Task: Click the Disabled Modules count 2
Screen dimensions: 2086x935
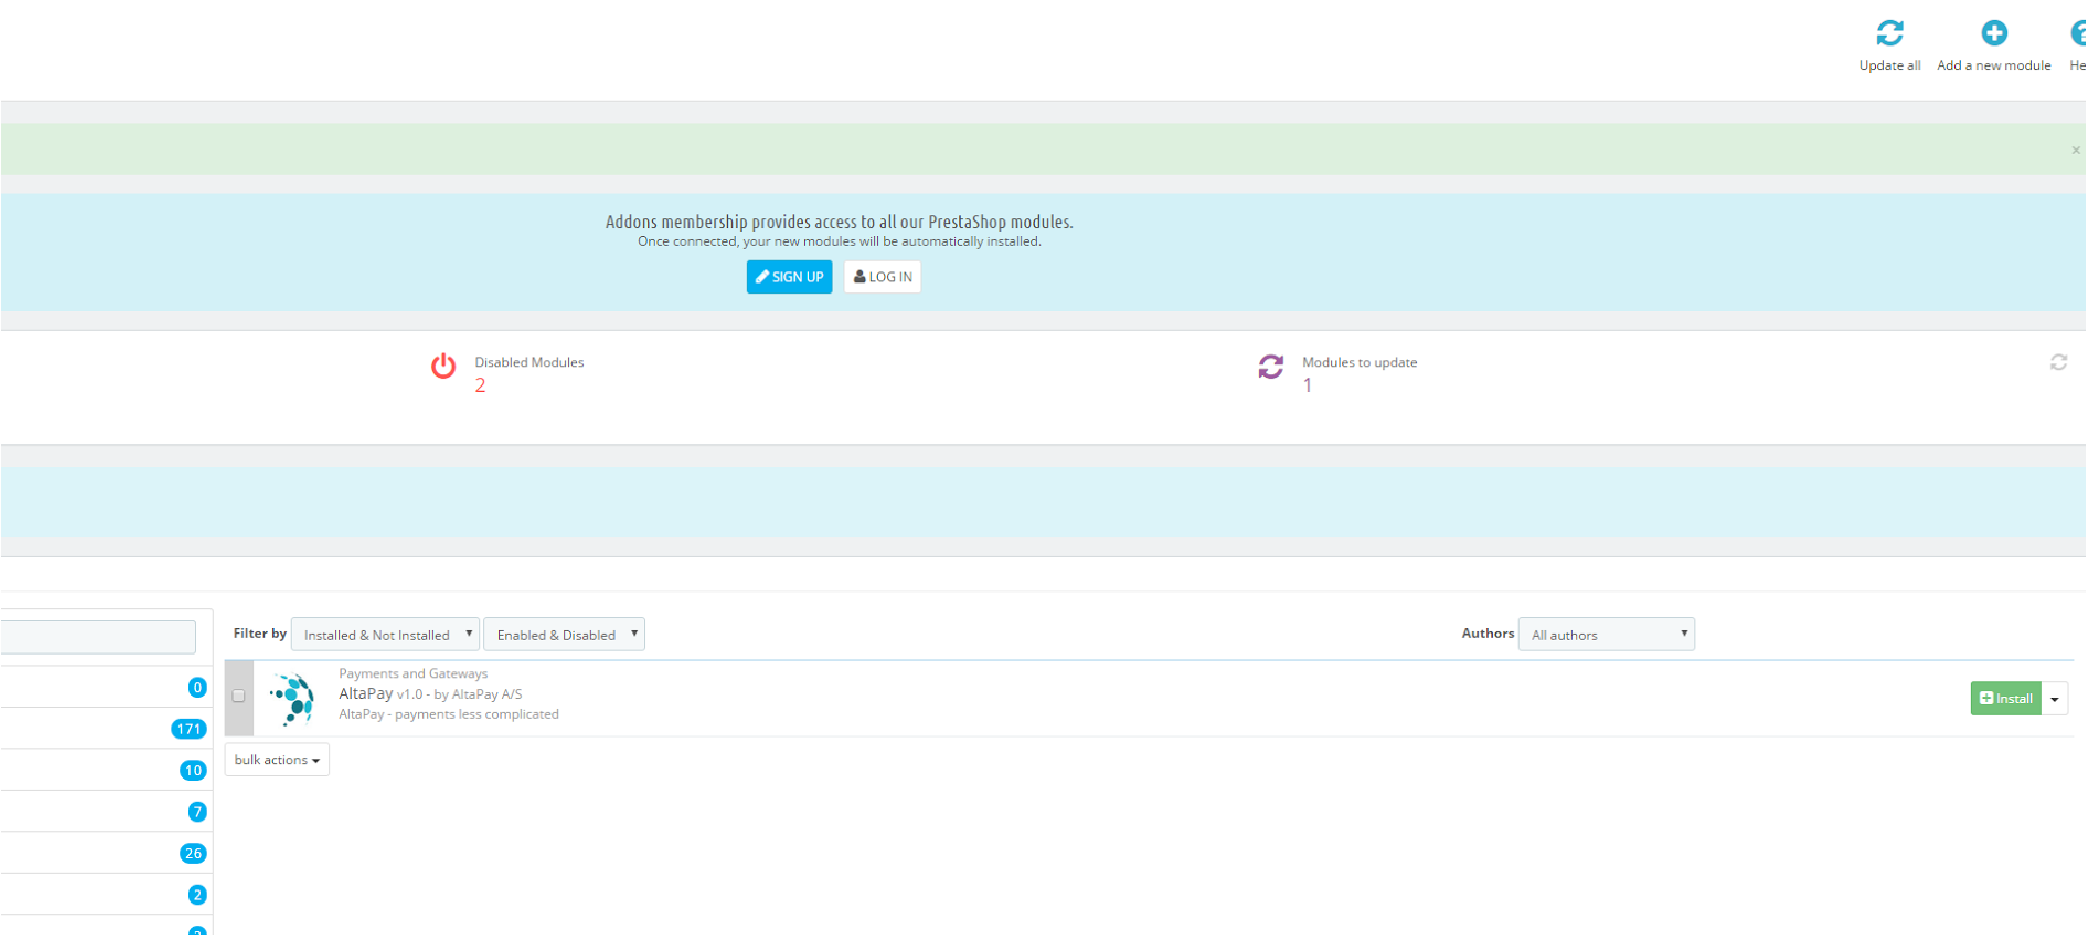Action: pyautogui.click(x=480, y=386)
